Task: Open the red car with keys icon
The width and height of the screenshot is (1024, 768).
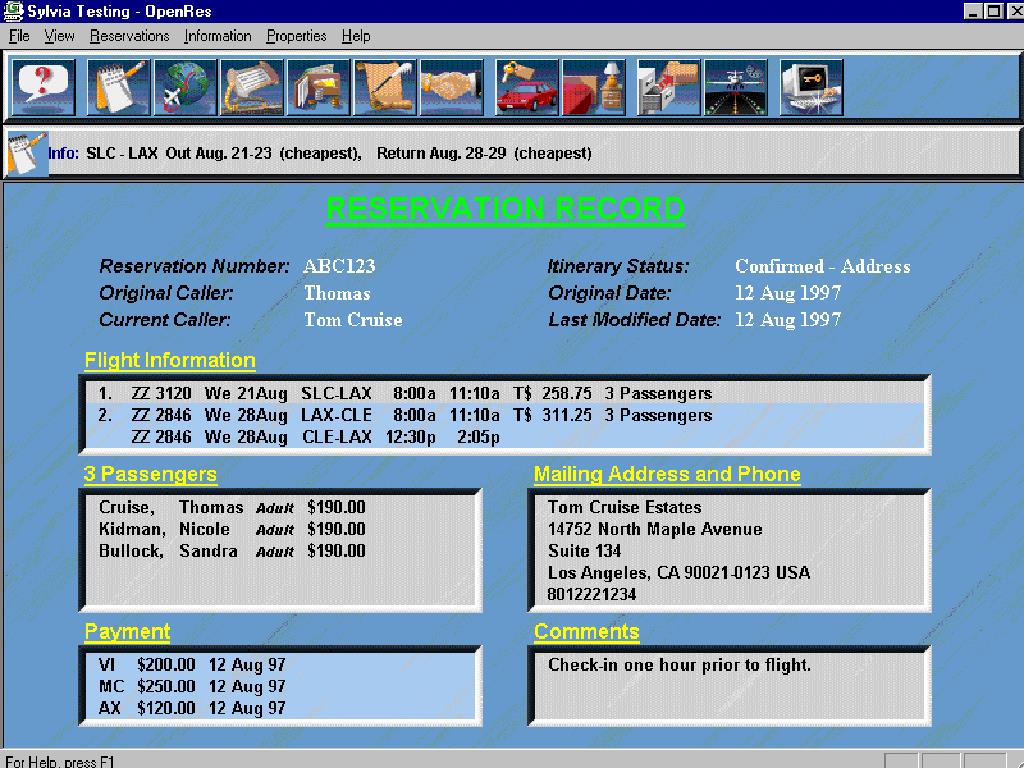Action: click(x=527, y=88)
